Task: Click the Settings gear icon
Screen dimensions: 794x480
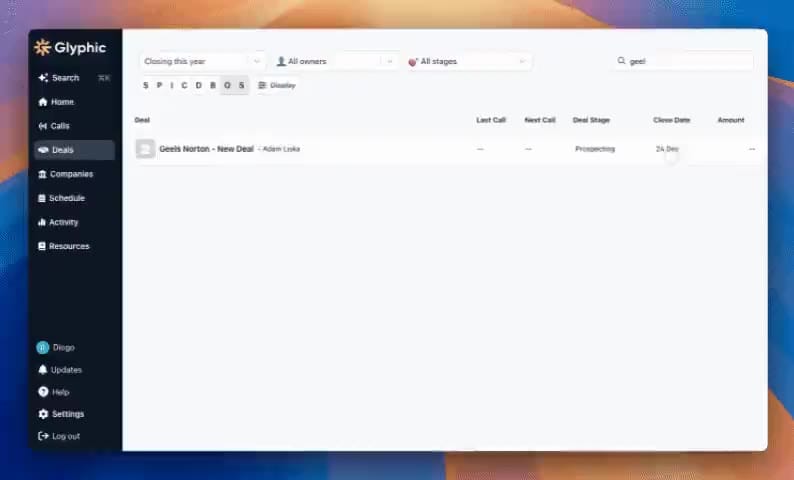Action: click(x=43, y=414)
